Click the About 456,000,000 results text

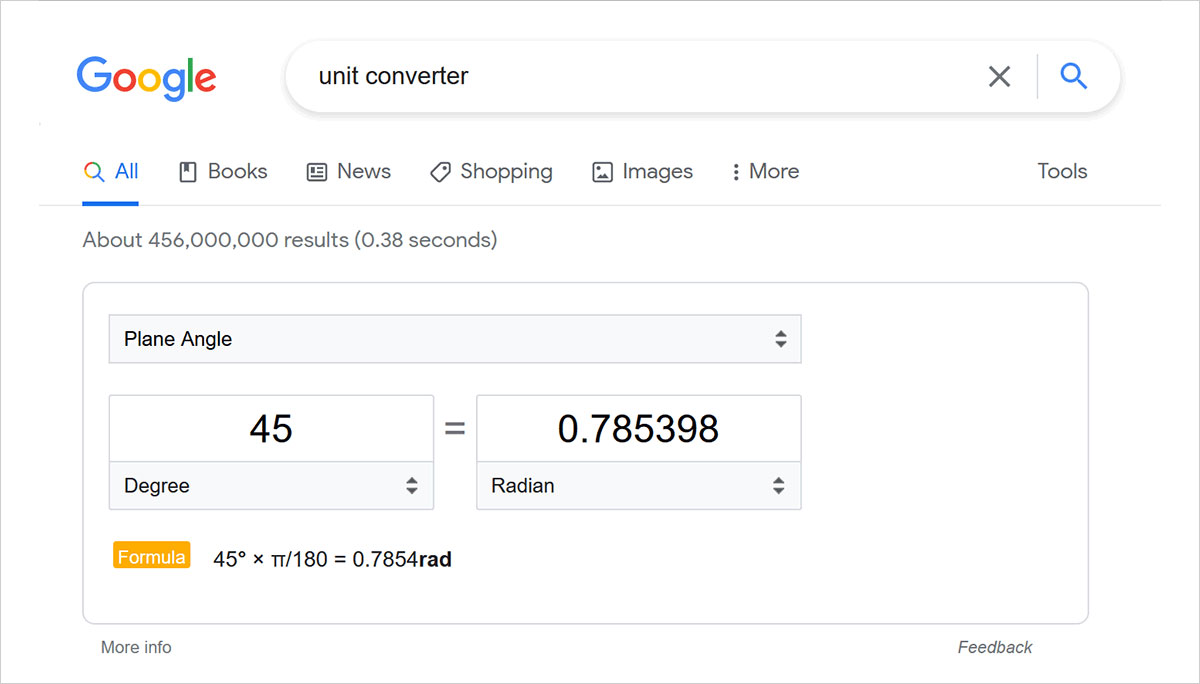[x=290, y=240]
